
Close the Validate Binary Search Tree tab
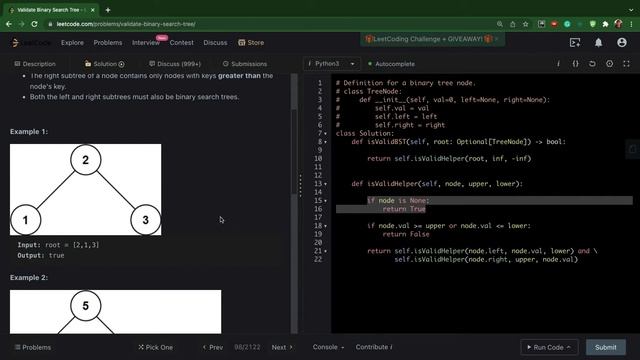[x=93, y=10]
